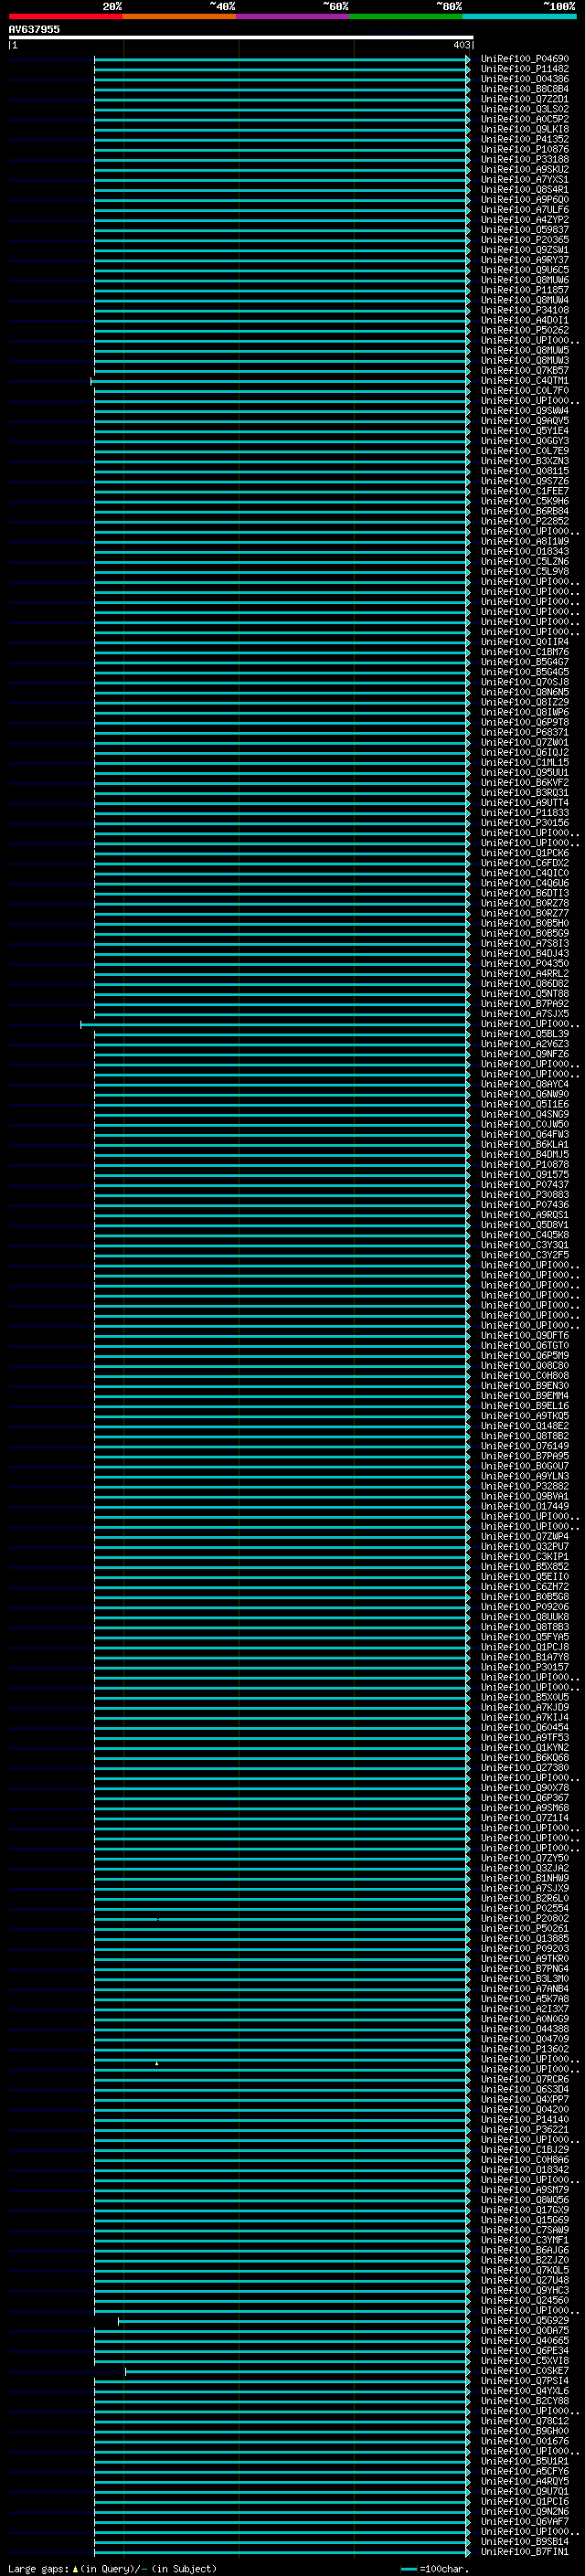Click the hit label UniRef100_Q7KB57
The width and height of the screenshot is (585, 2576).
click(525, 371)
